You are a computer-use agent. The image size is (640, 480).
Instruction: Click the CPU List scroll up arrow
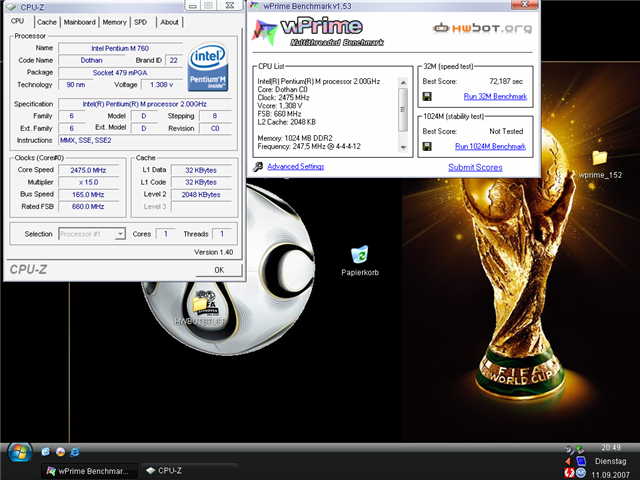coord(403,82)
